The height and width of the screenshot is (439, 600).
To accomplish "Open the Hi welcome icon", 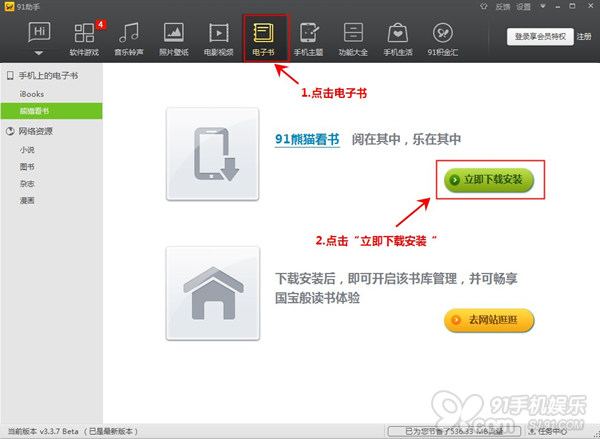I will [x=39, y=32].
